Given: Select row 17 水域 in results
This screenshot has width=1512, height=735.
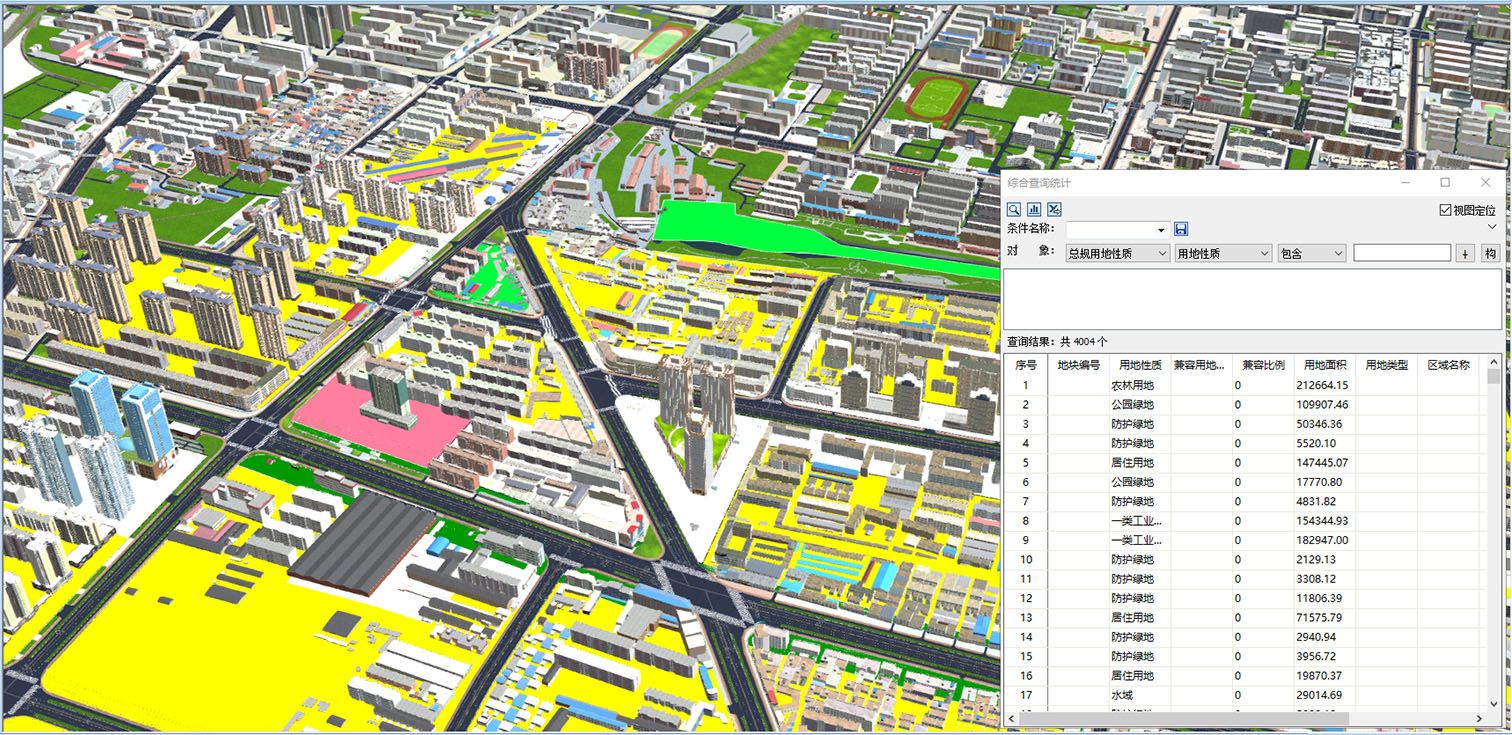Looking at the screenshot, I should click(1122, 695).
